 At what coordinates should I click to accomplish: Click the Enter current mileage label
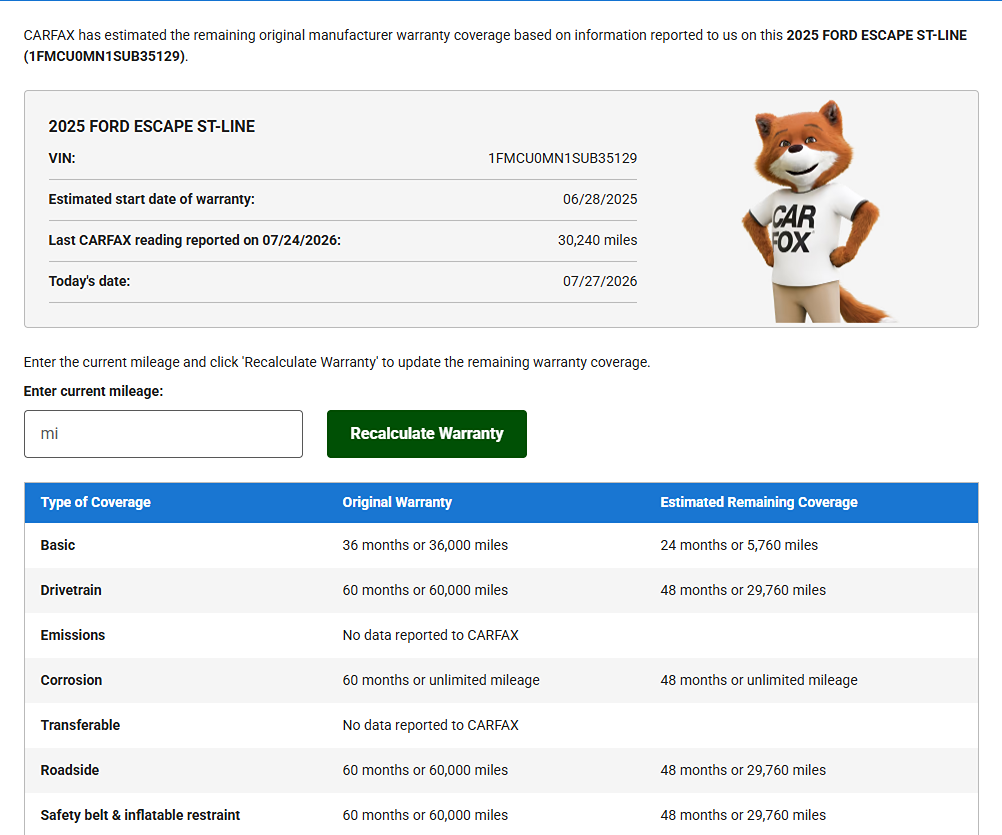(x=93, y=391)
